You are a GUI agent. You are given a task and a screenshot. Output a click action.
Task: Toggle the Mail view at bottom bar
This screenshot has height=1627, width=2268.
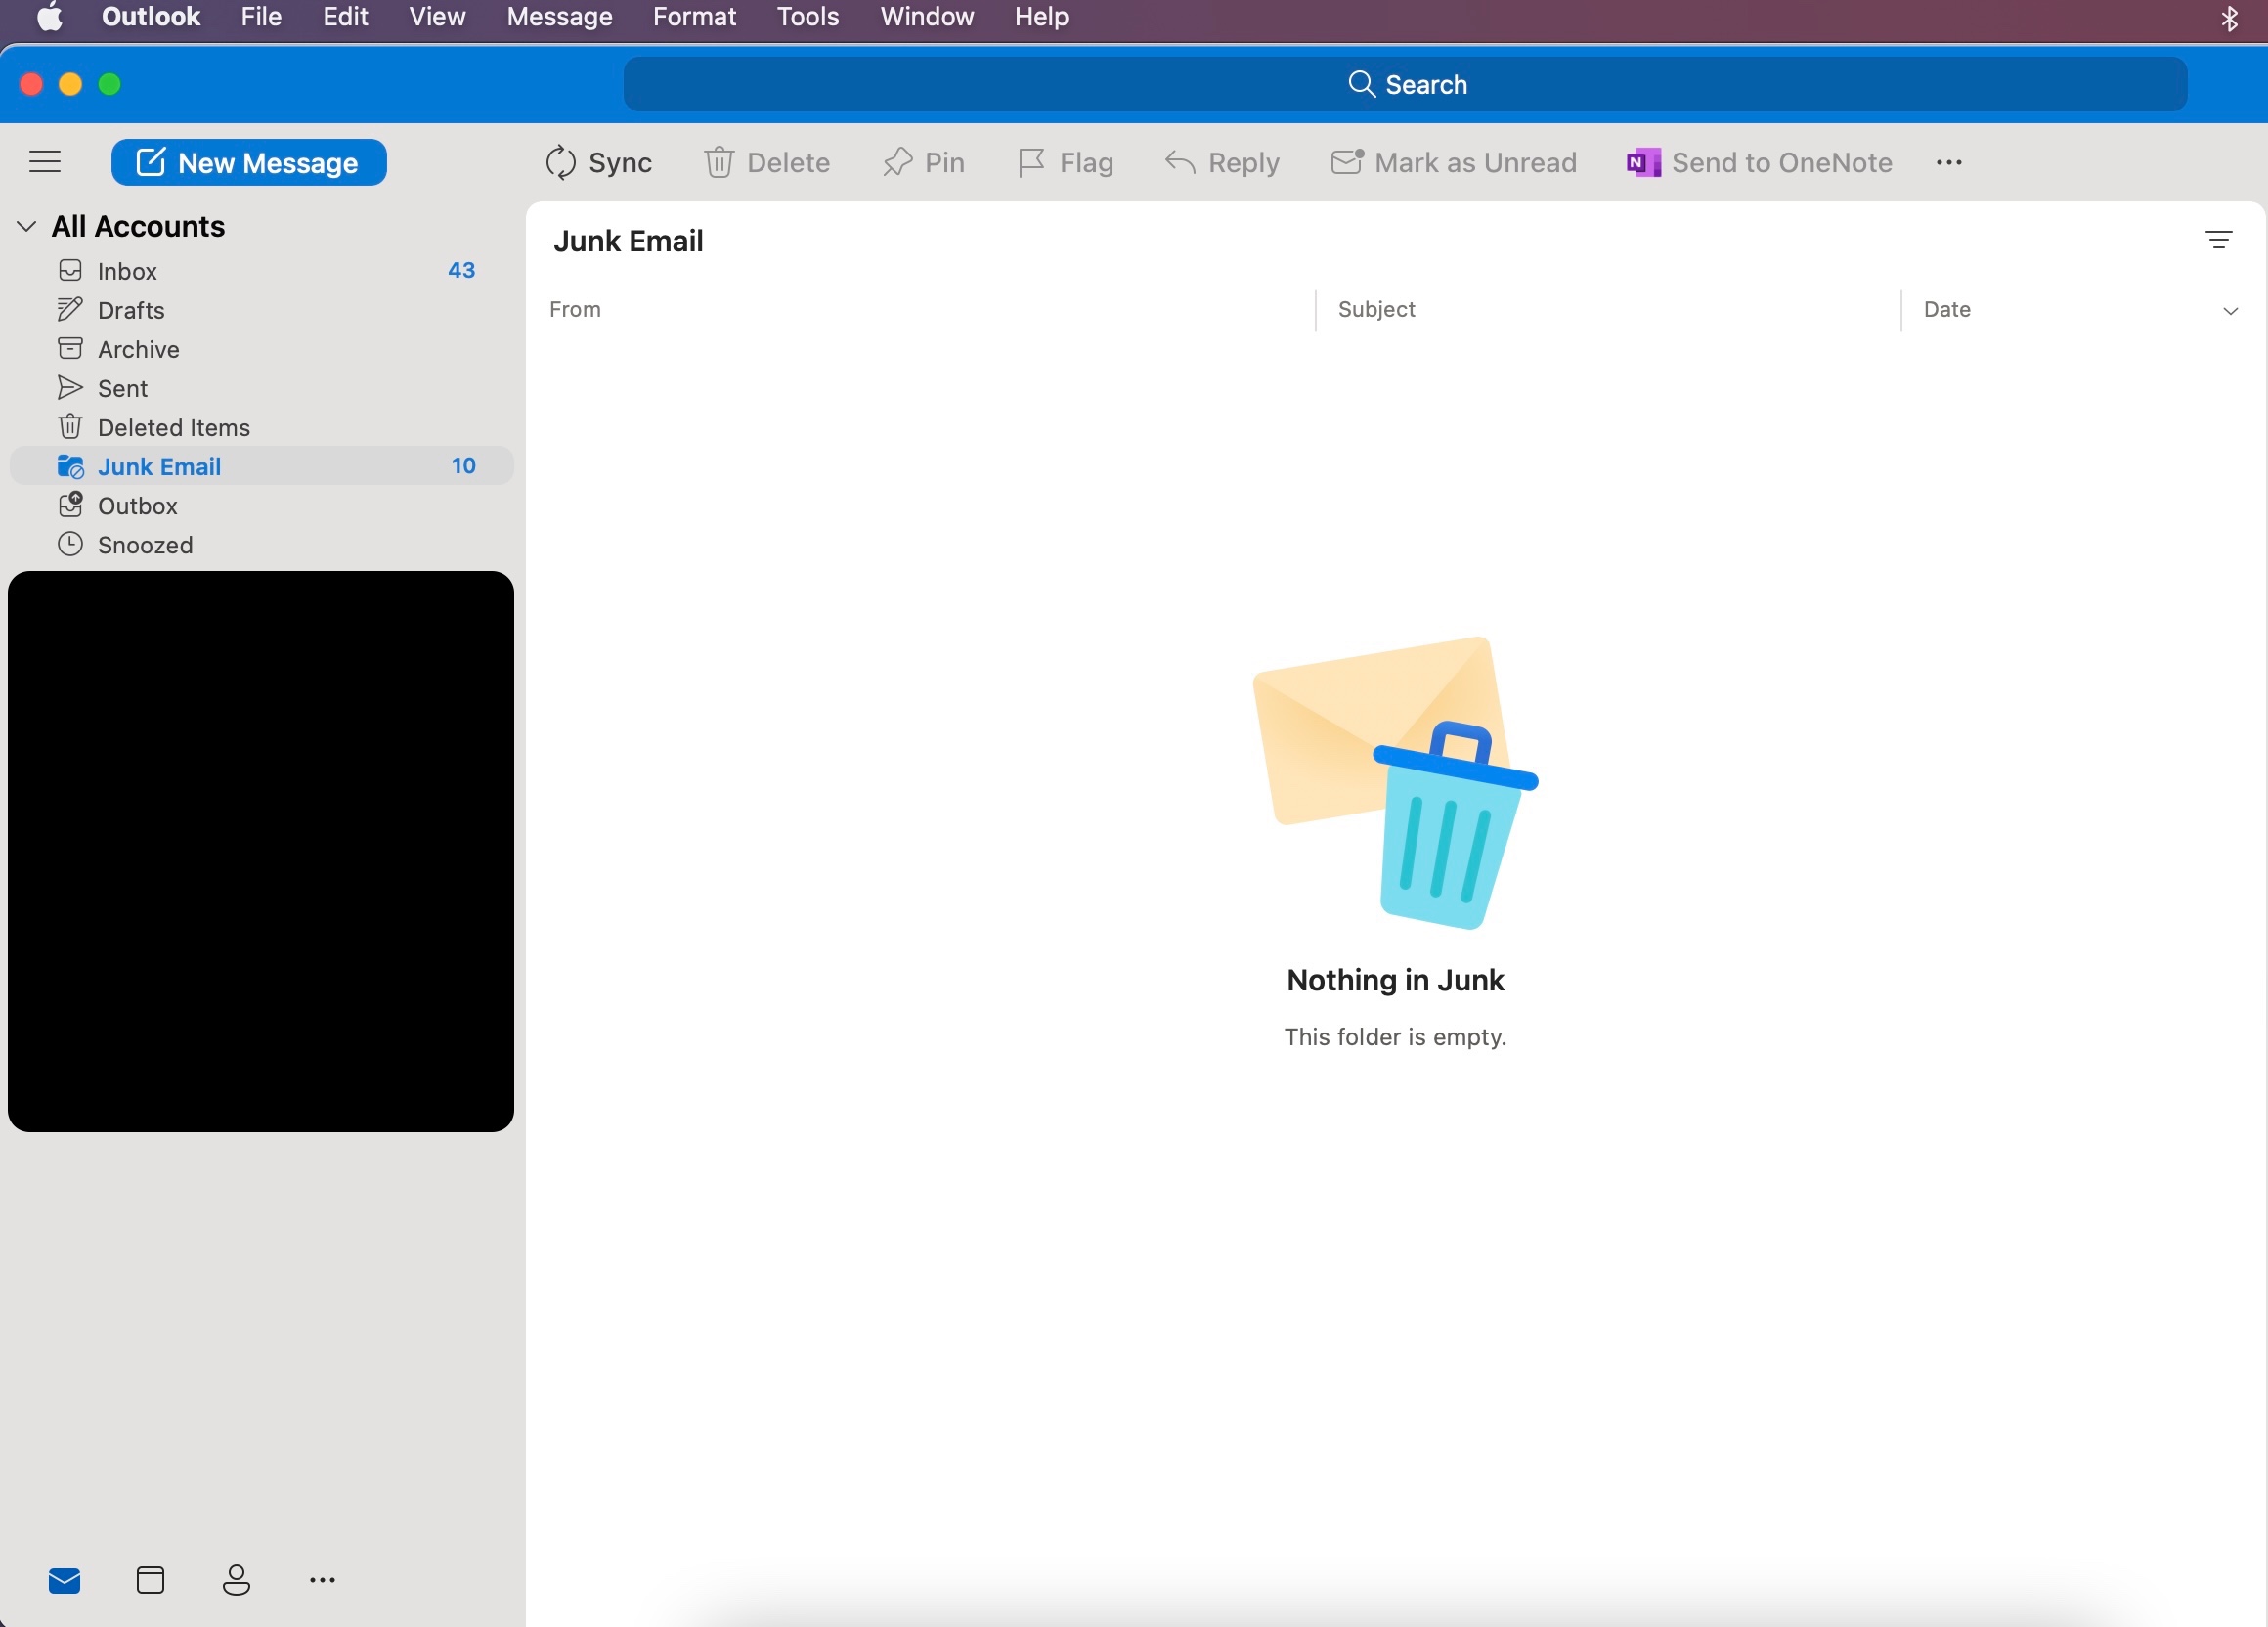coord(65,1579)
